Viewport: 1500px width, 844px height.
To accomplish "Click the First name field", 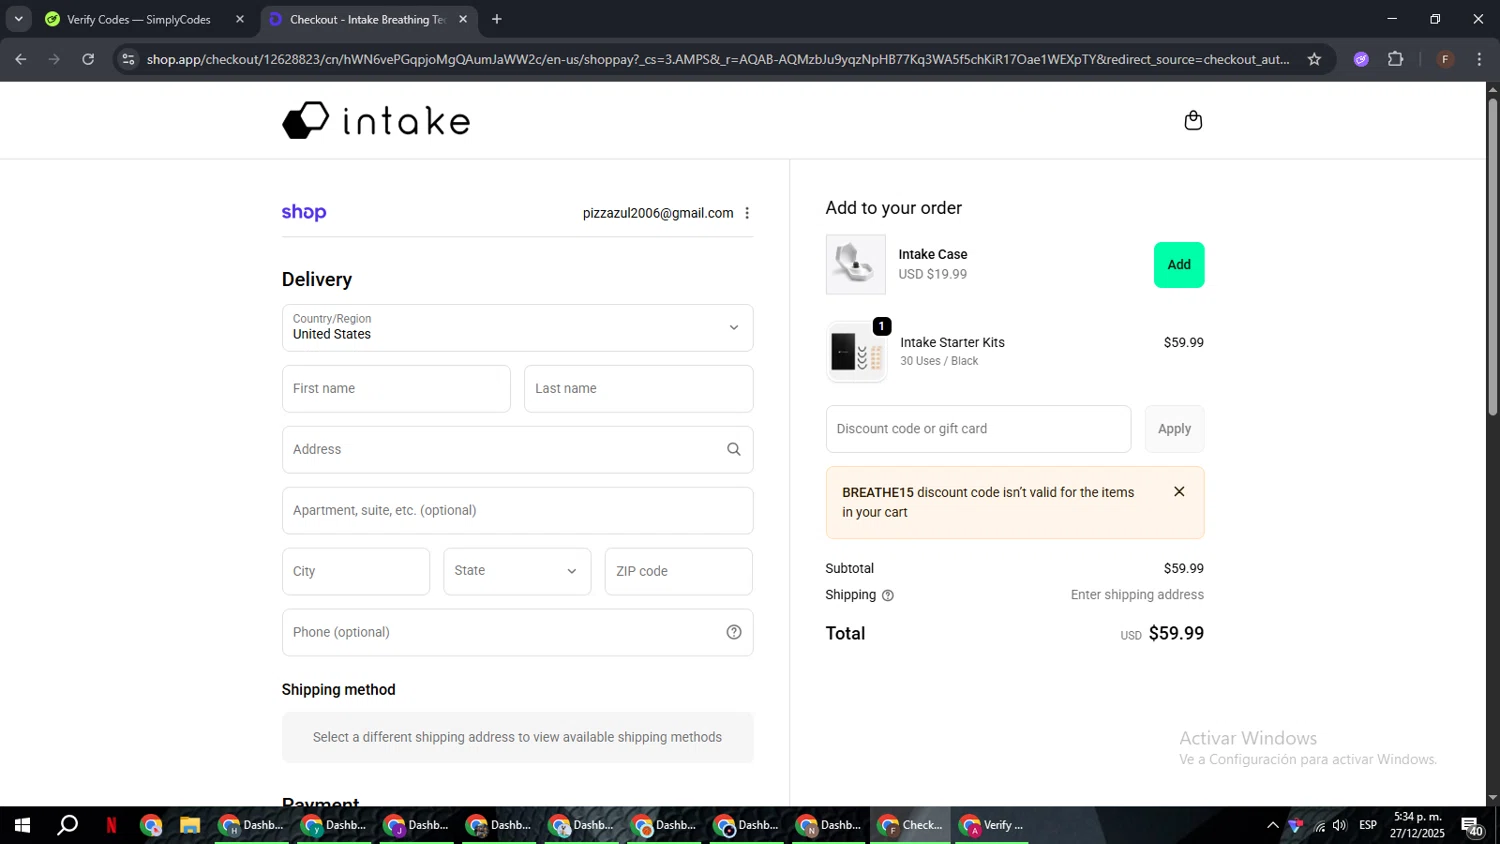I will point(396,389).
